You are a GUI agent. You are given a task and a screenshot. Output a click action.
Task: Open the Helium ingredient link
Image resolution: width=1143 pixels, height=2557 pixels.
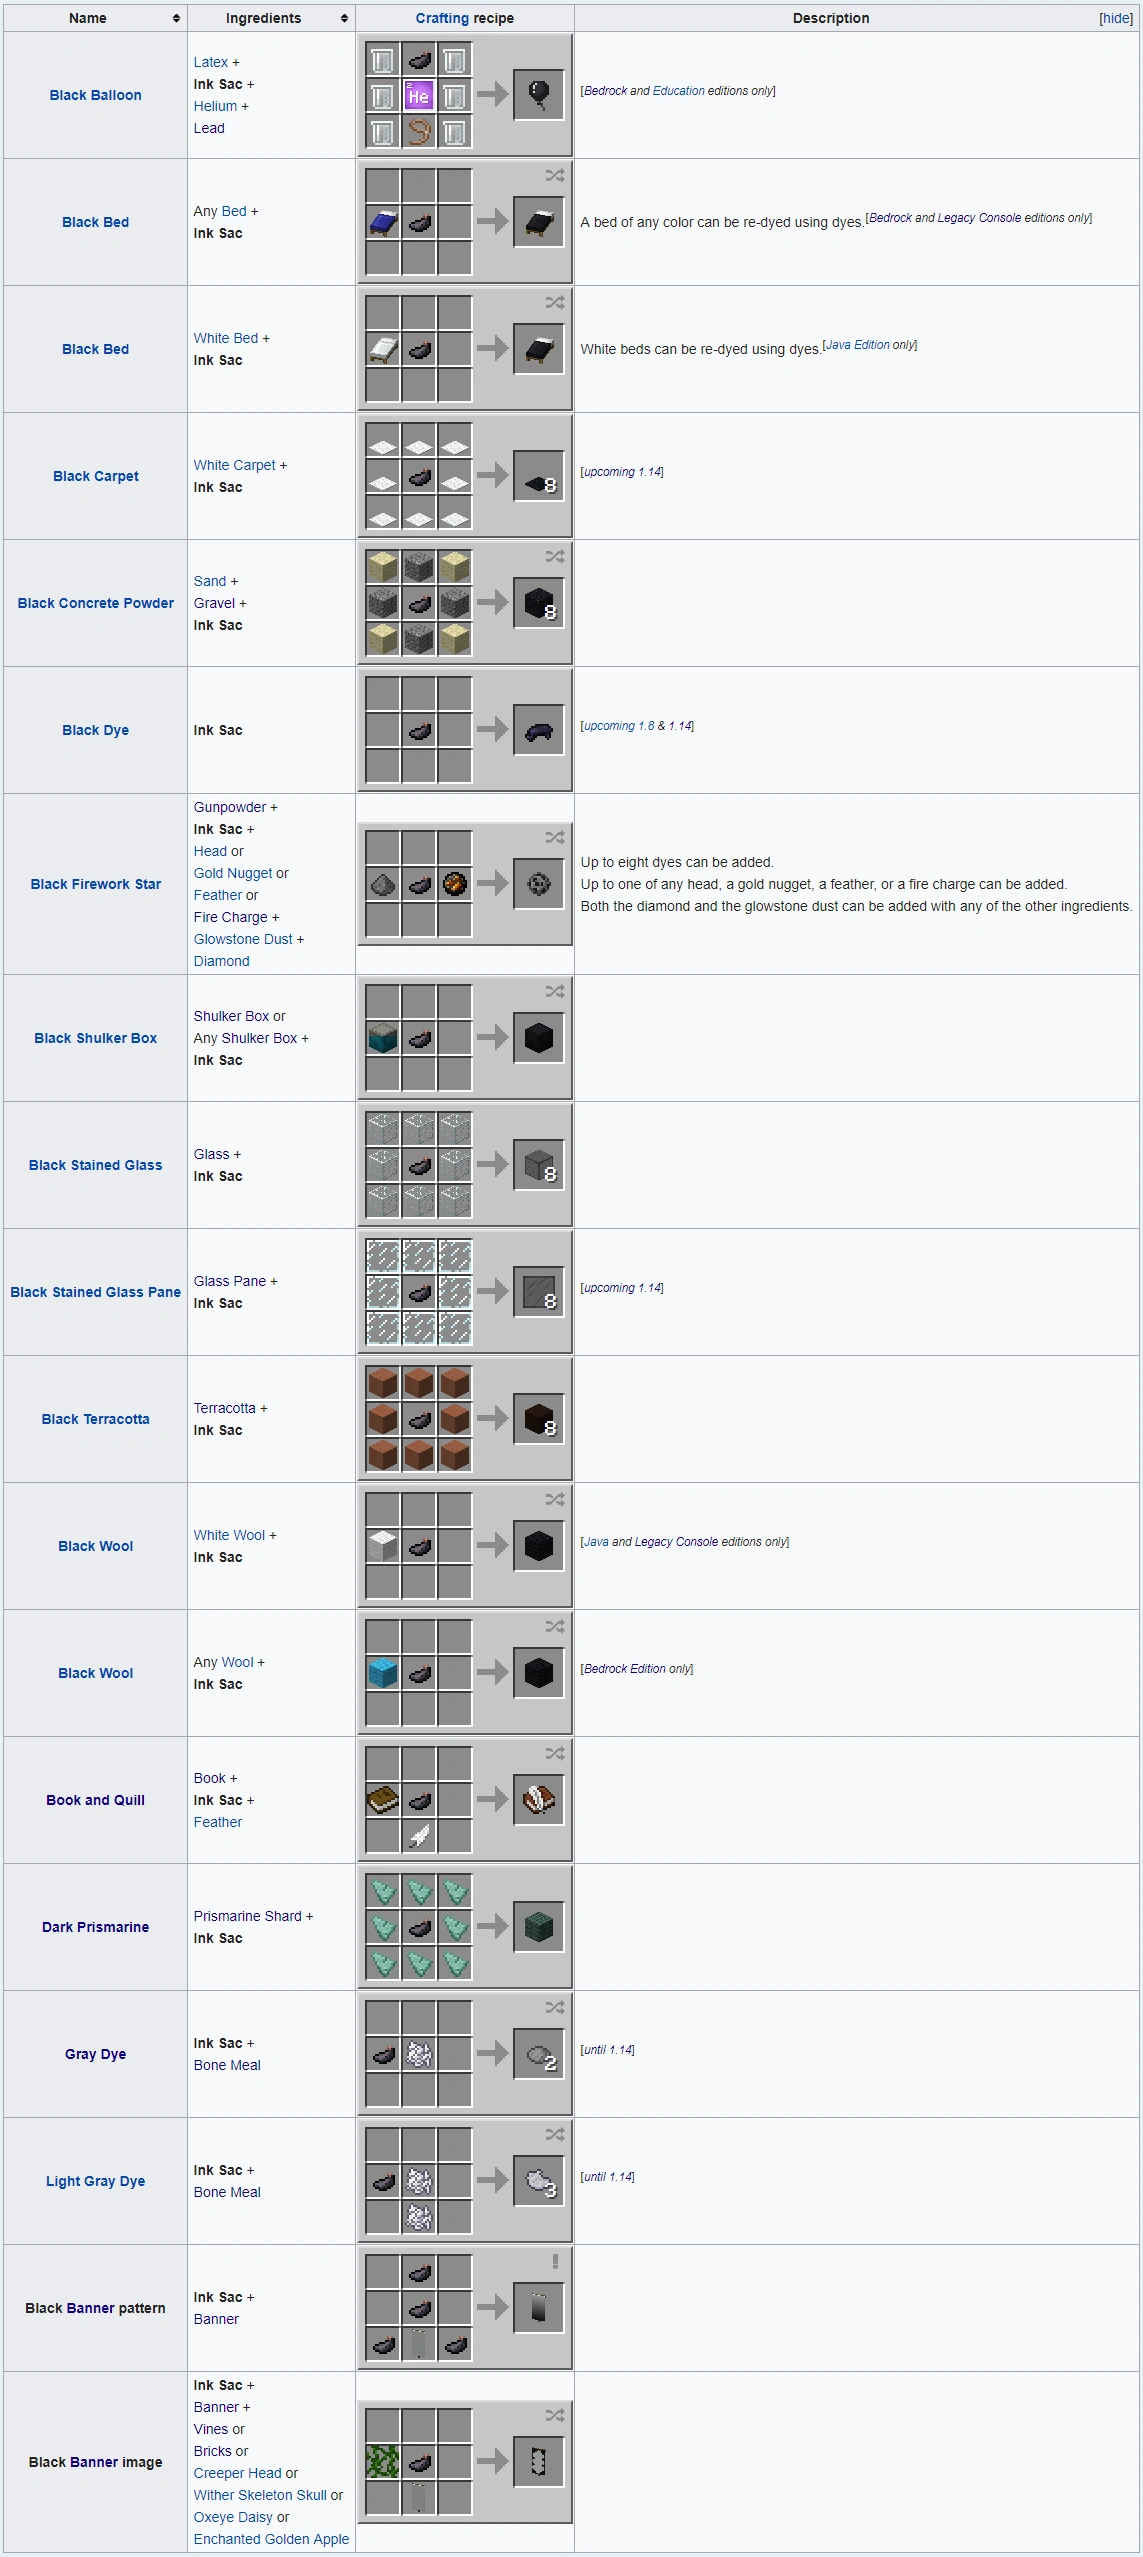coord(215,106)
